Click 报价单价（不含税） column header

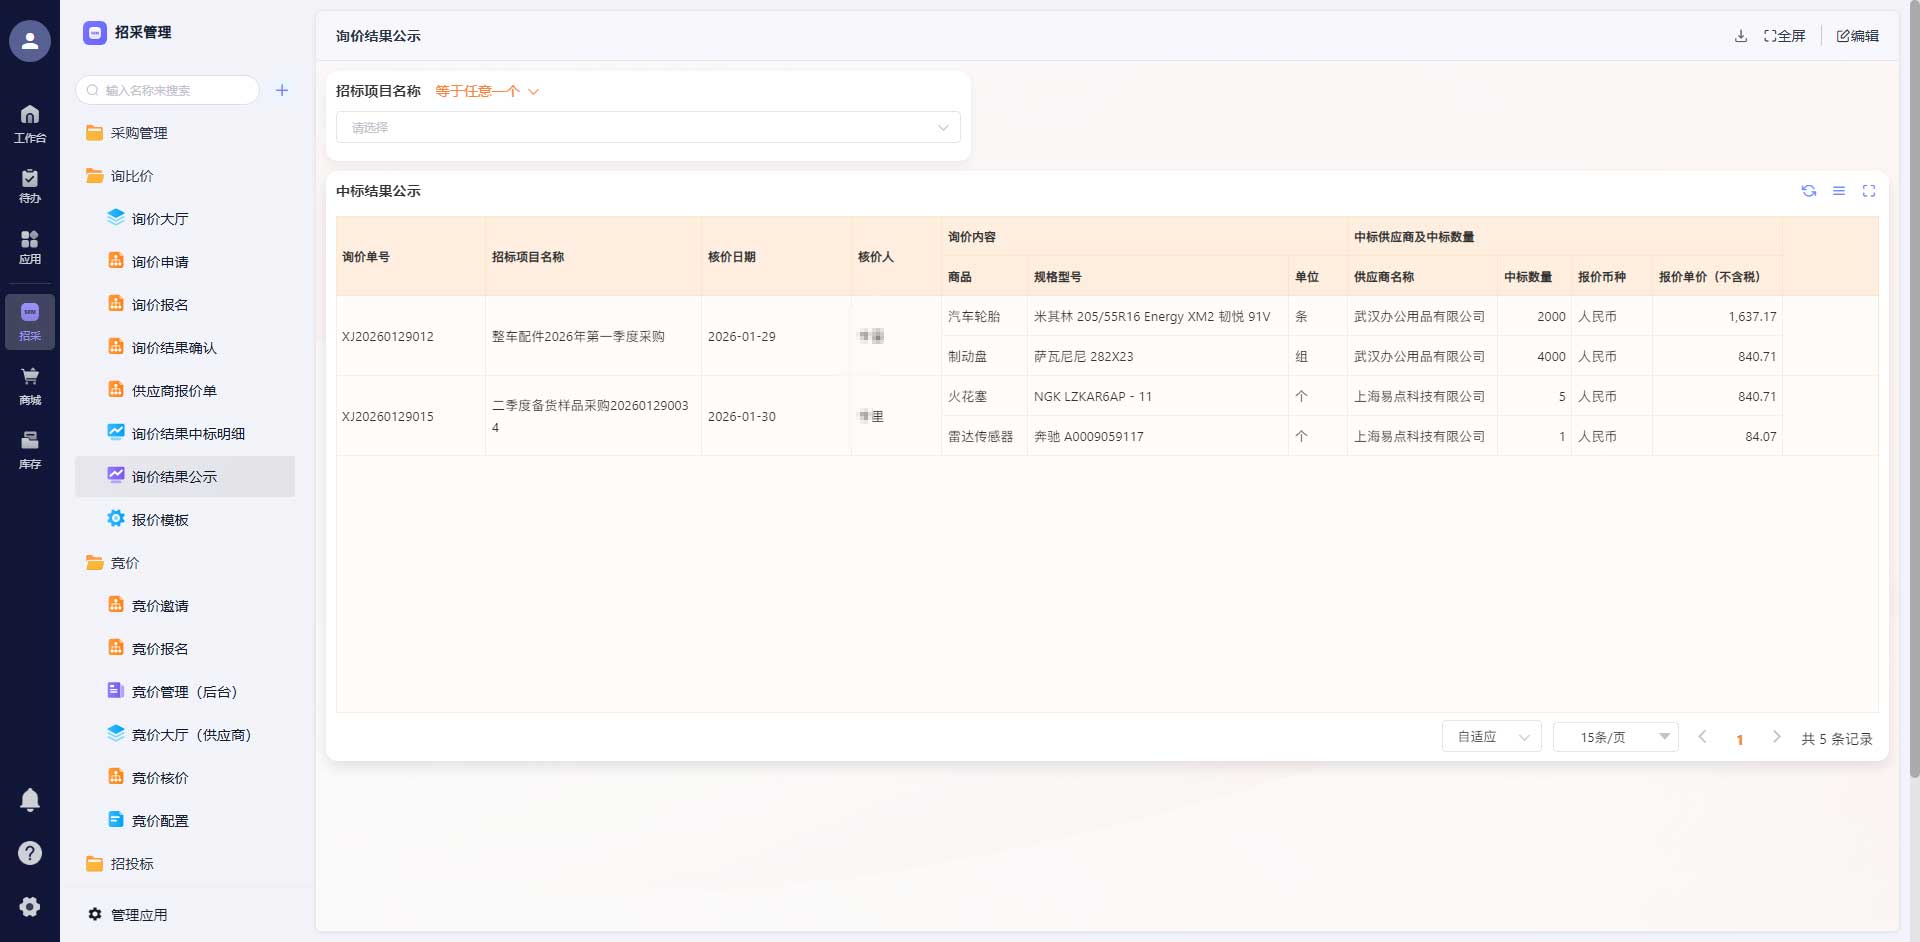[1717, 277]
